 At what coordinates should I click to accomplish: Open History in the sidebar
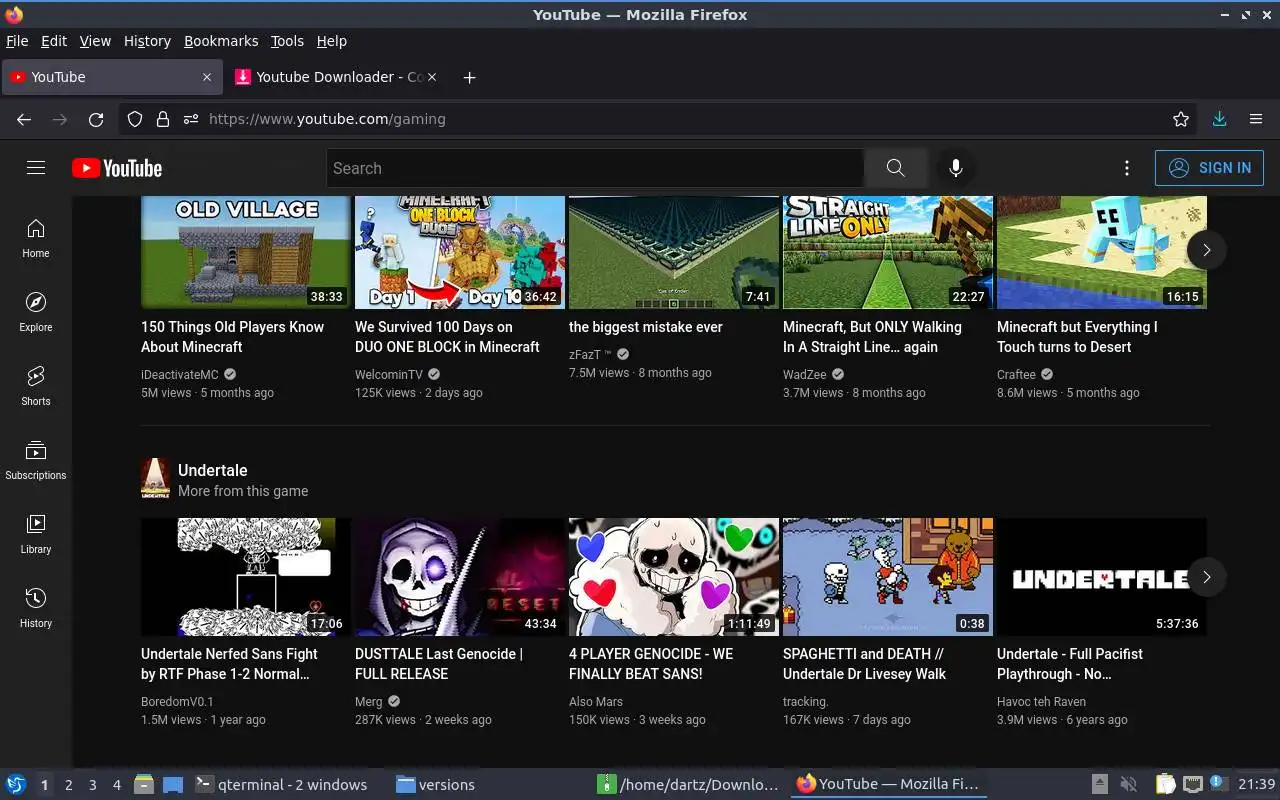(x=36, y=609)
